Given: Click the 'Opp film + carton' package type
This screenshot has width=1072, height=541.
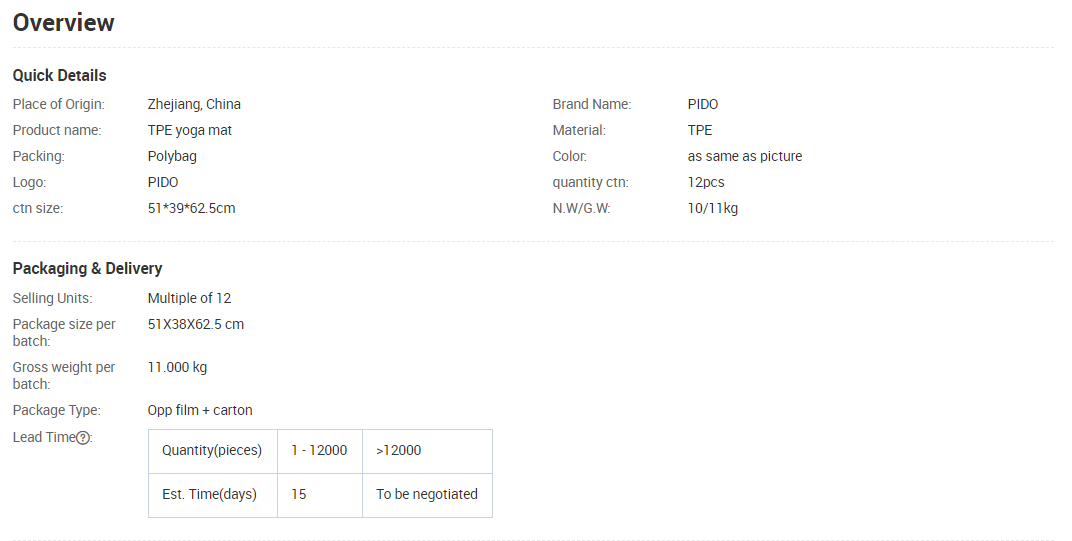Looking at the screenshot, I should coord(200,410).
